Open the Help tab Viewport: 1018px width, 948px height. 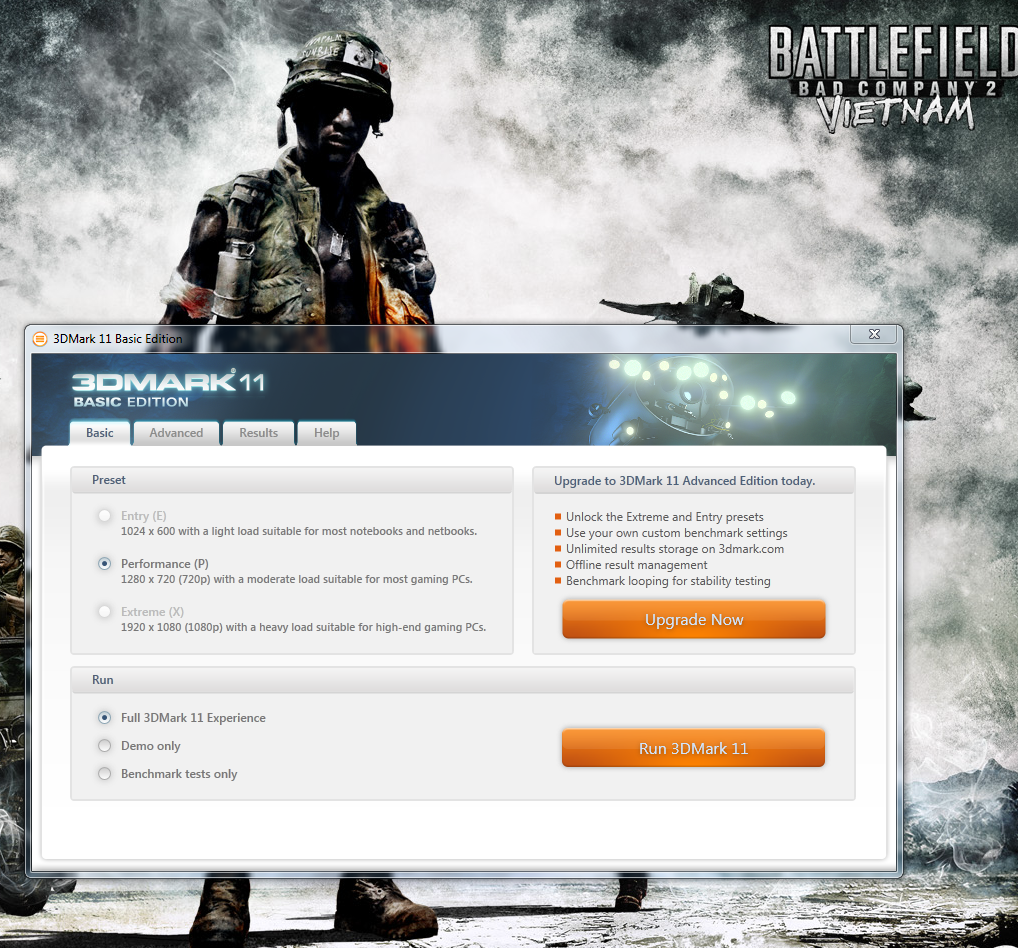point(327,433)
